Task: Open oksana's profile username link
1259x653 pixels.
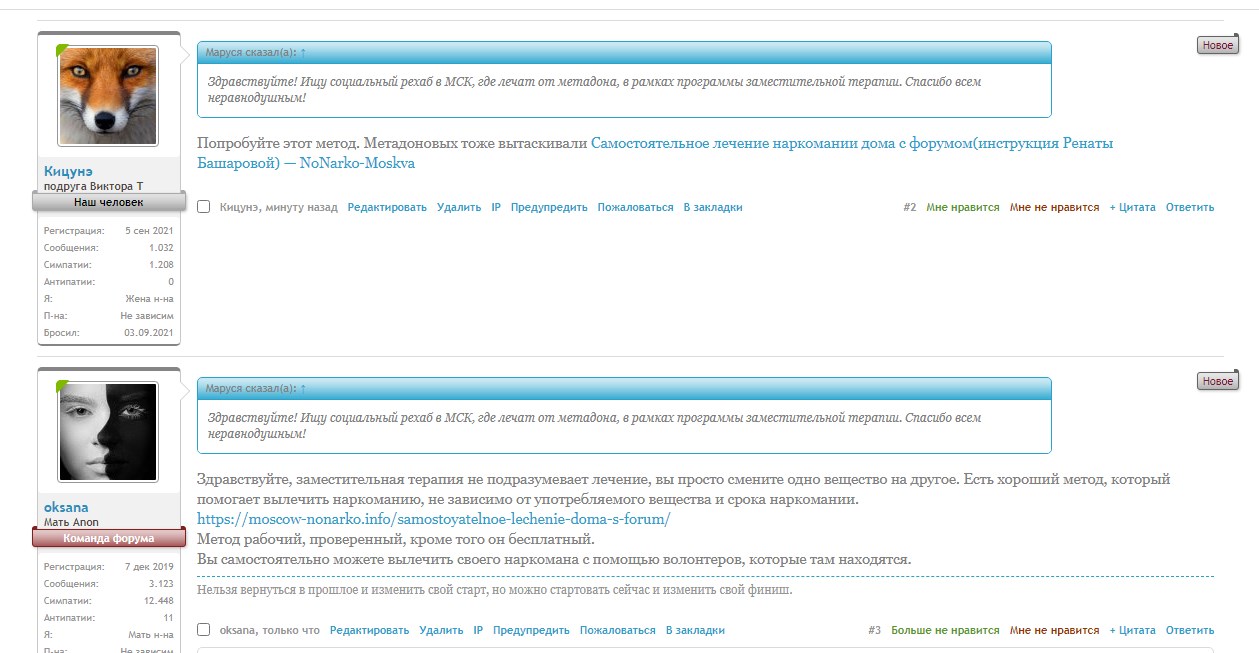Action: point(65,507)
